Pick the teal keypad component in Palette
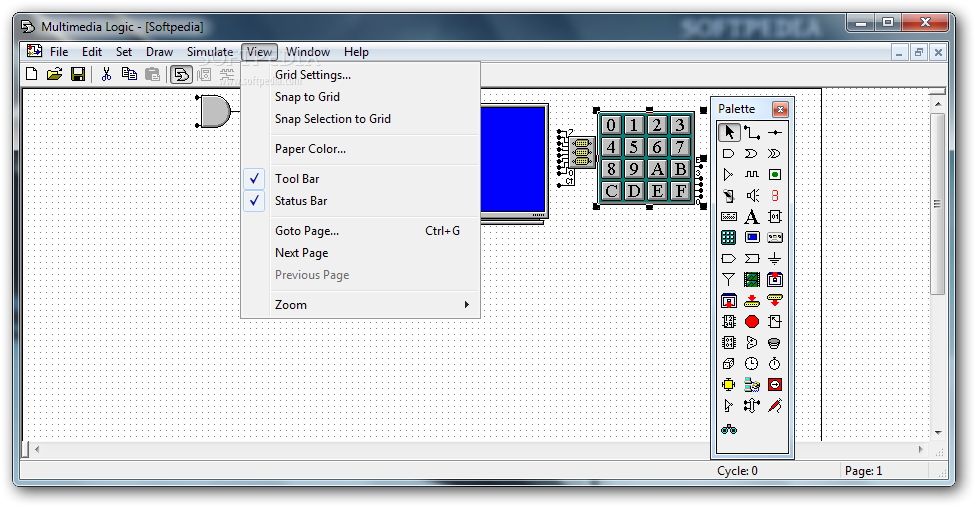The image size is (976, 507). coord(729,238)
